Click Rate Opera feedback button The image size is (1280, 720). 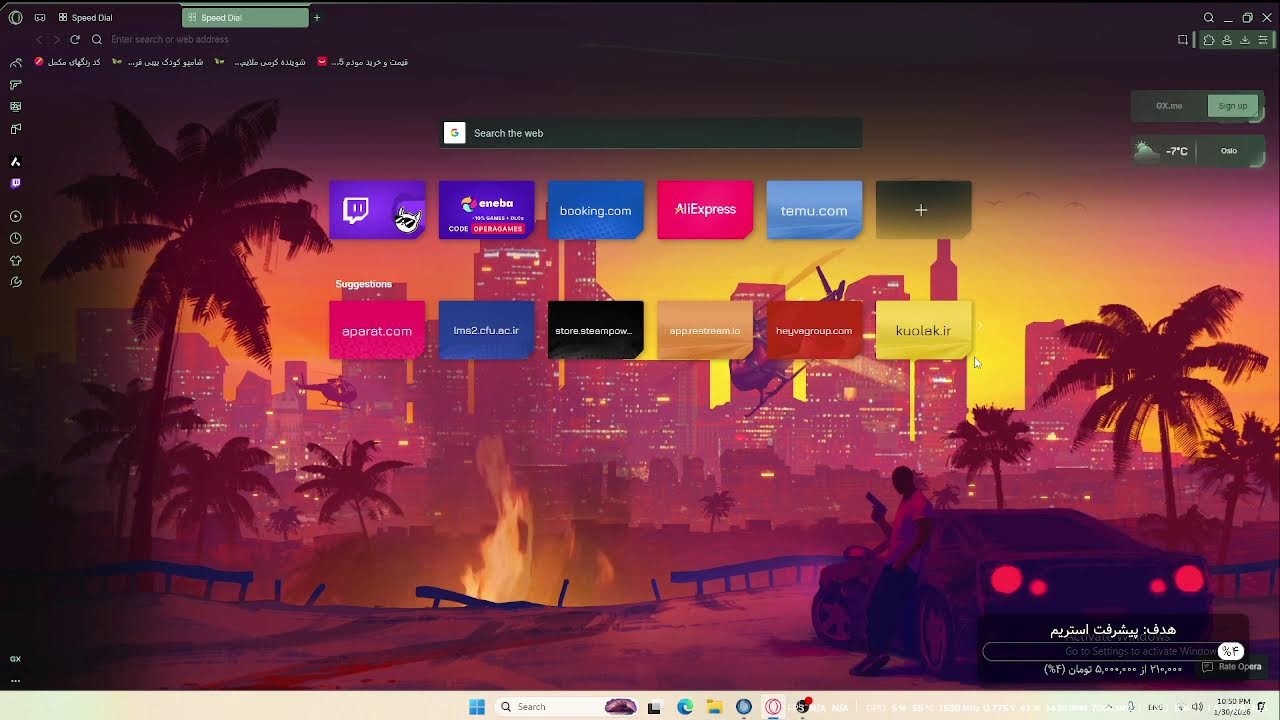pos(1232,667)
